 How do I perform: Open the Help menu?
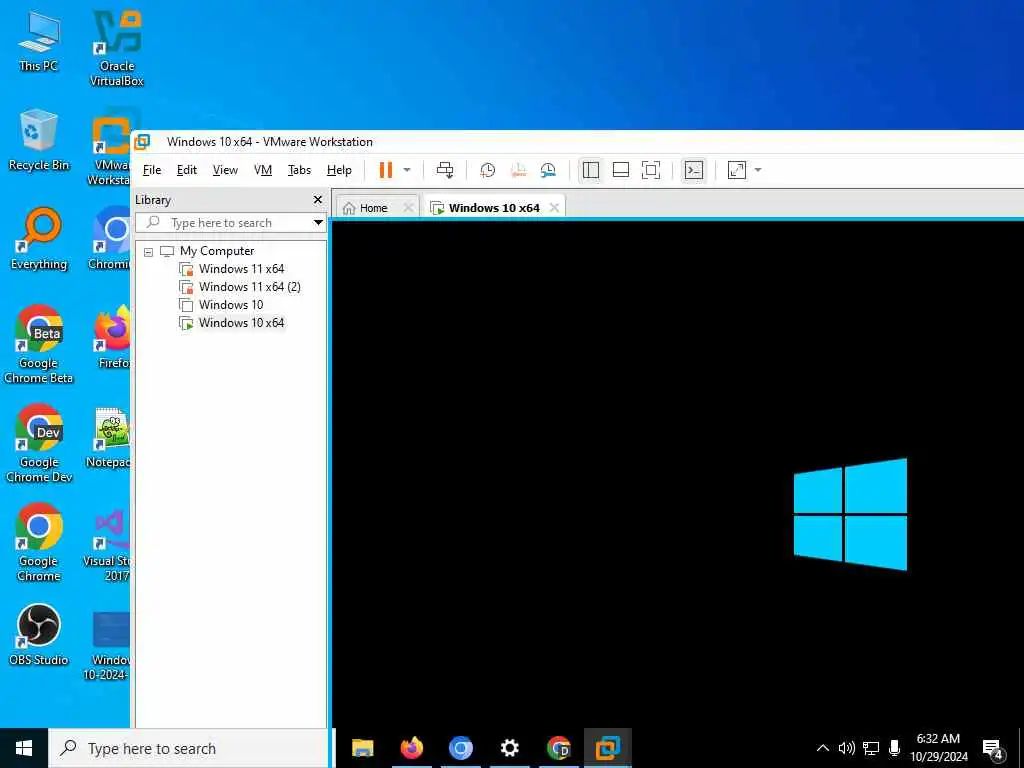click(x=339, y=170)
